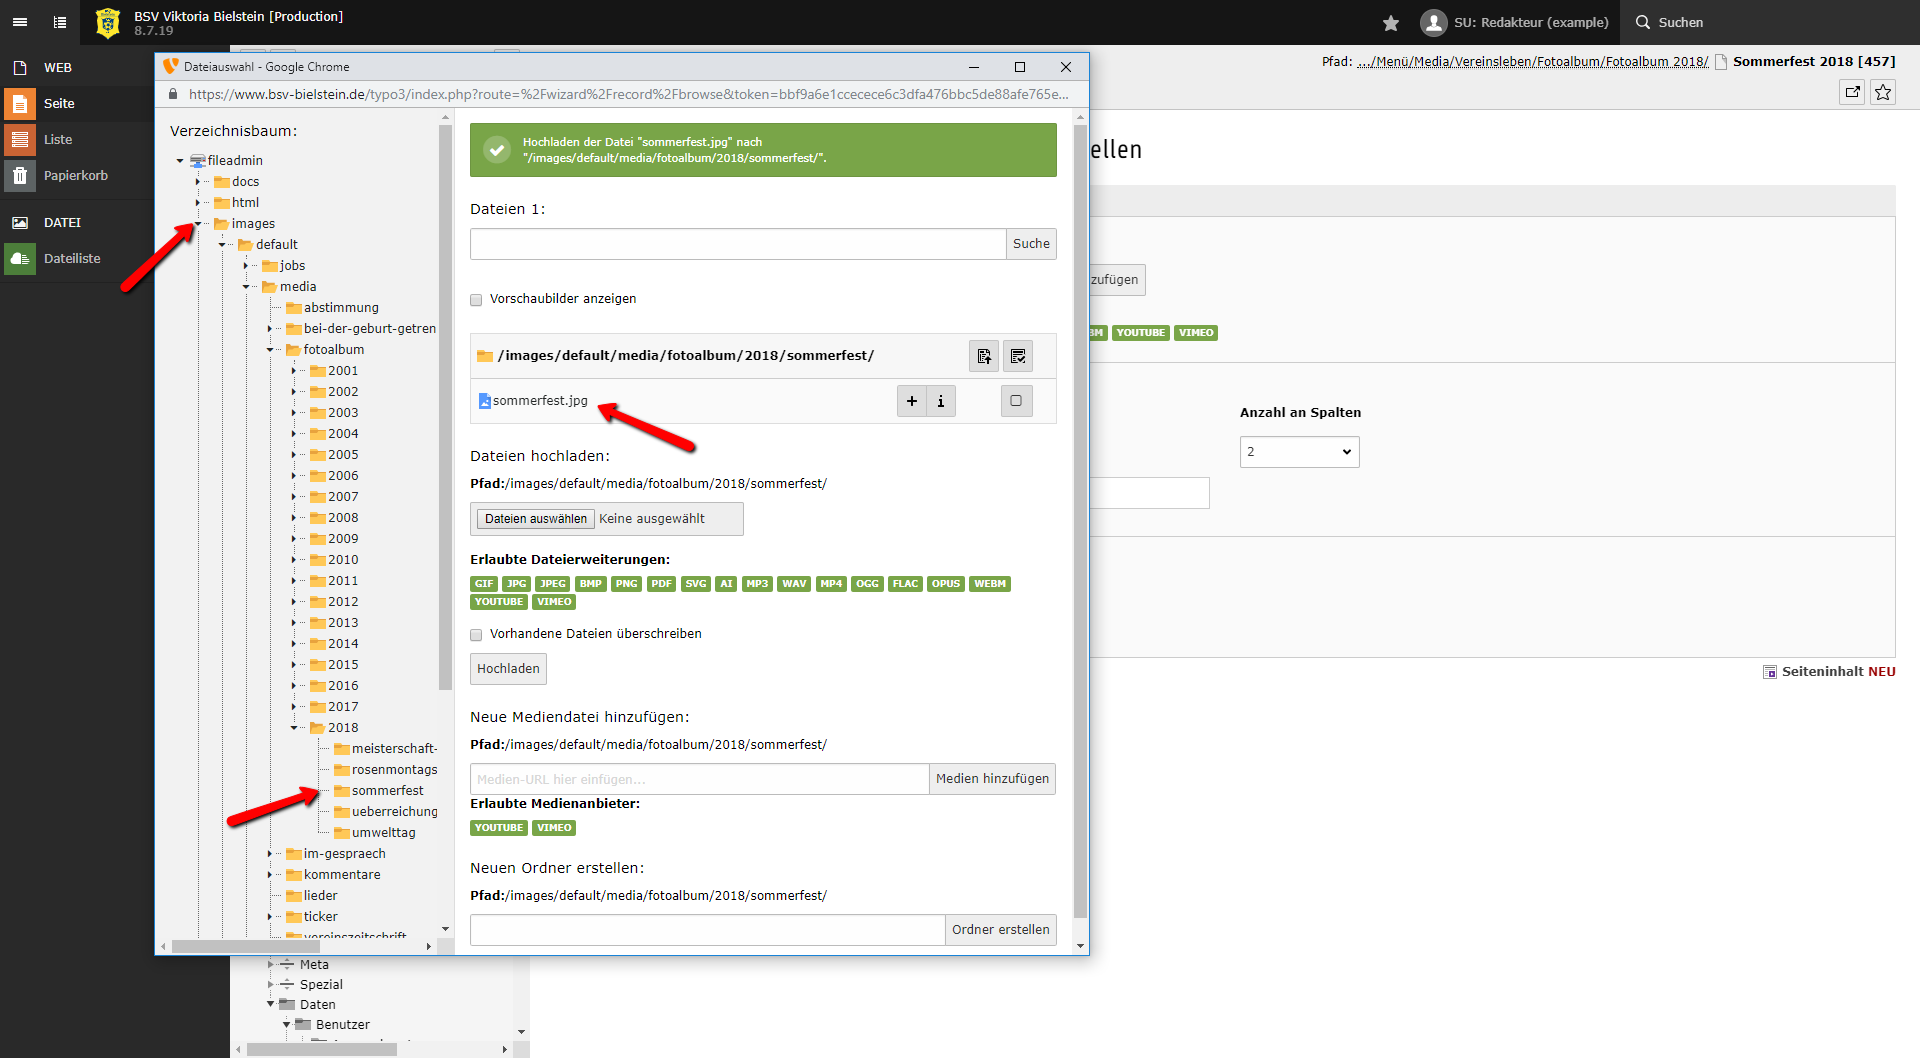1920x1058 pixels.
Task: Click the bookmark star in top bar
Action: point(1390,22)
